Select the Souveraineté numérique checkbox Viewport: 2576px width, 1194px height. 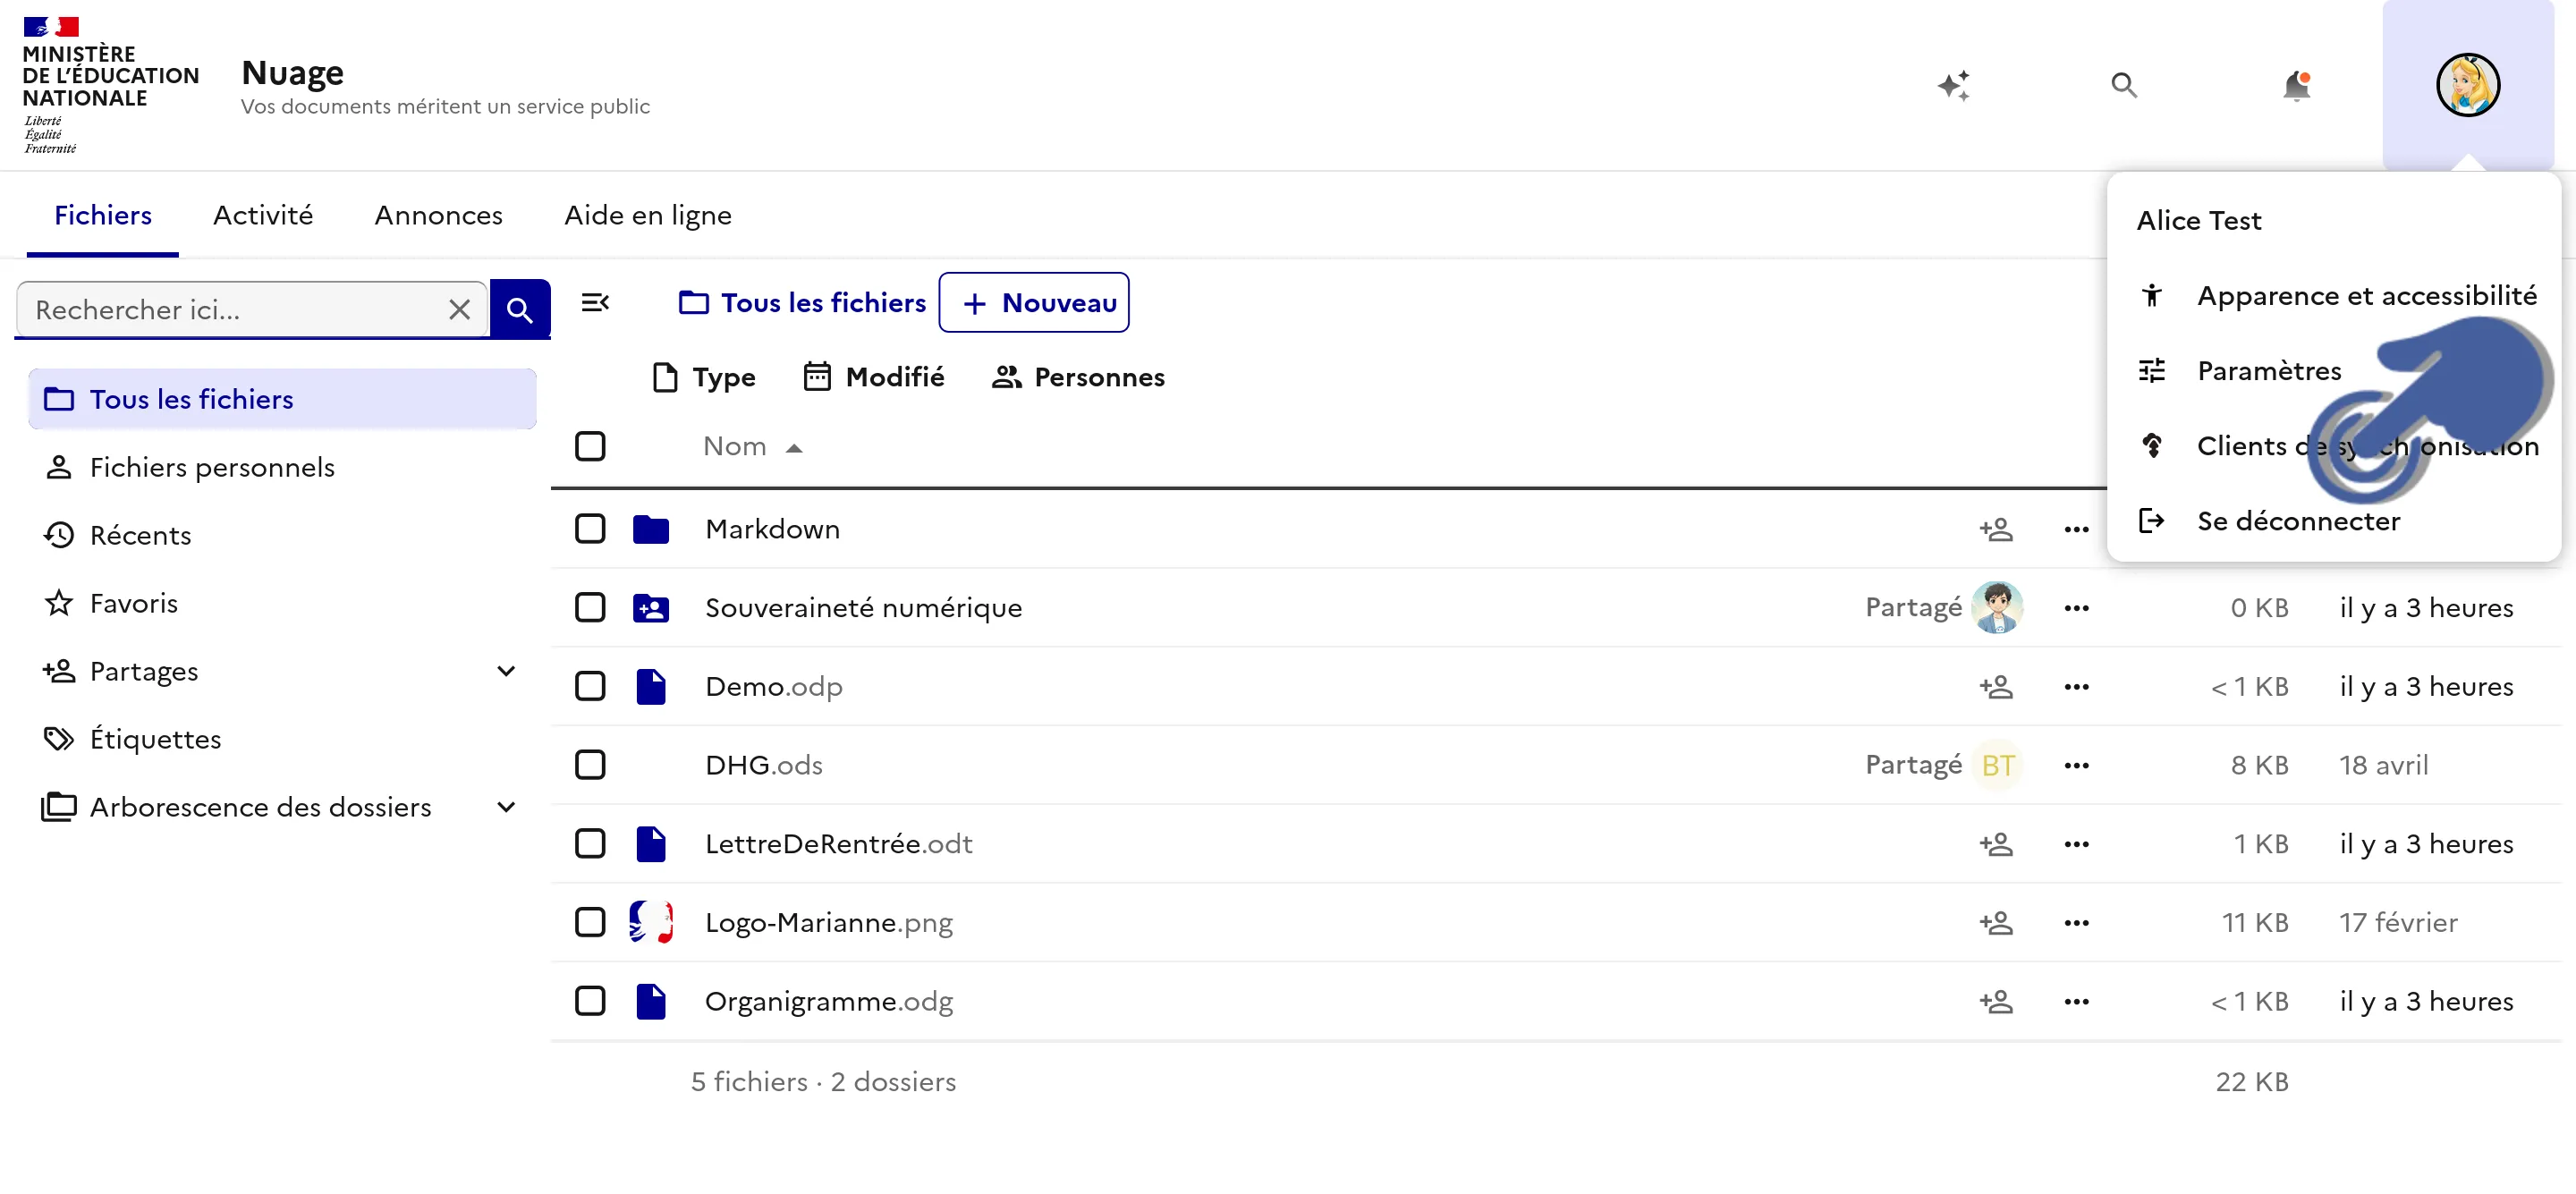(590, 607)
